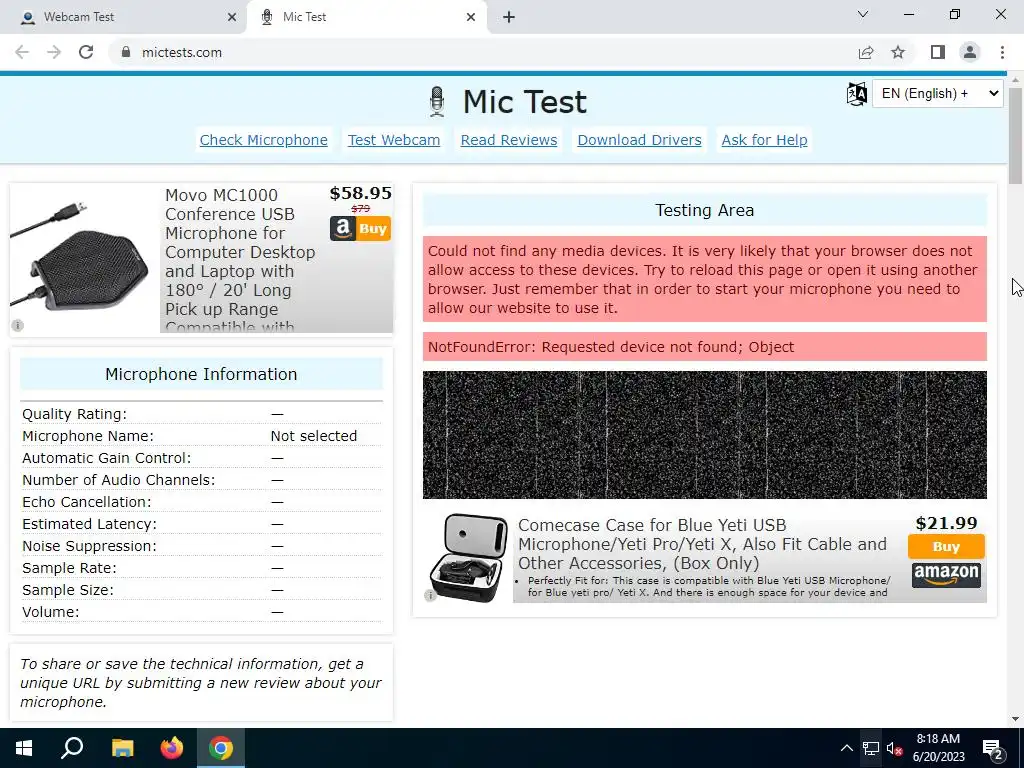Click the browser forward arrow
This screenshot has width=1024, height=768.
[54, 52]
